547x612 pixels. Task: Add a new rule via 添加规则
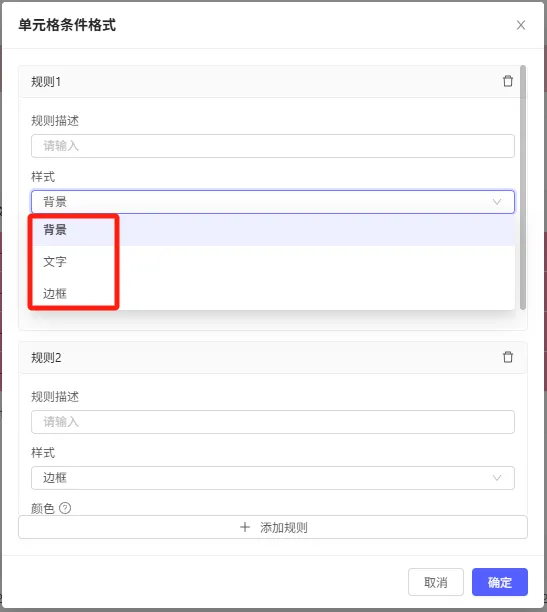pos(273,527)
